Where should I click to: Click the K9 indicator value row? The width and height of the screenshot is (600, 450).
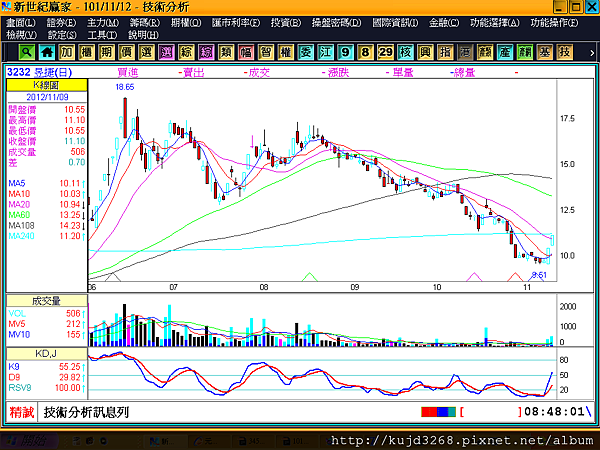[x=47, y=367]
